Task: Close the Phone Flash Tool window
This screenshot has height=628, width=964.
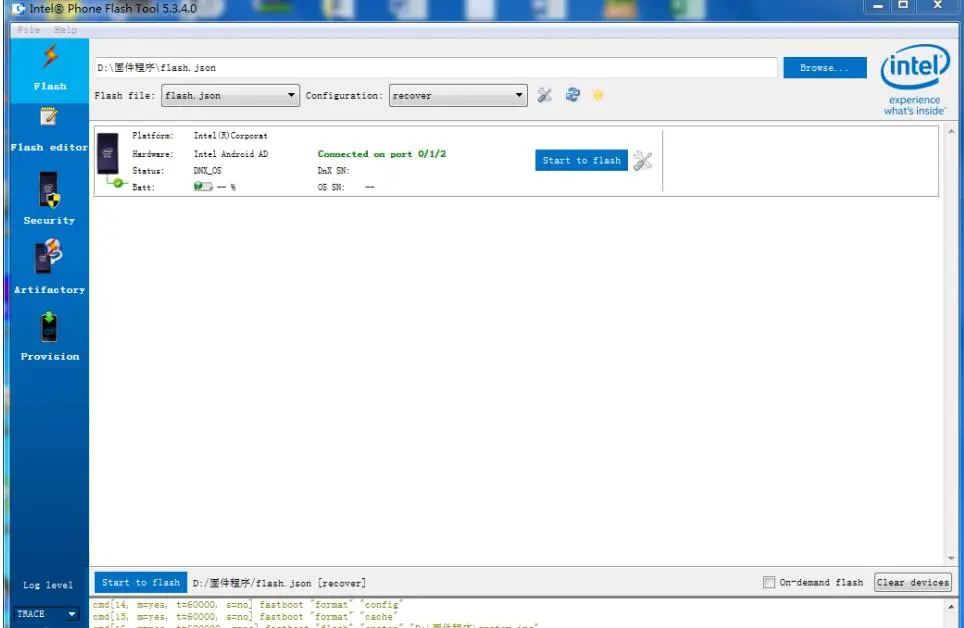Action: 938,6
